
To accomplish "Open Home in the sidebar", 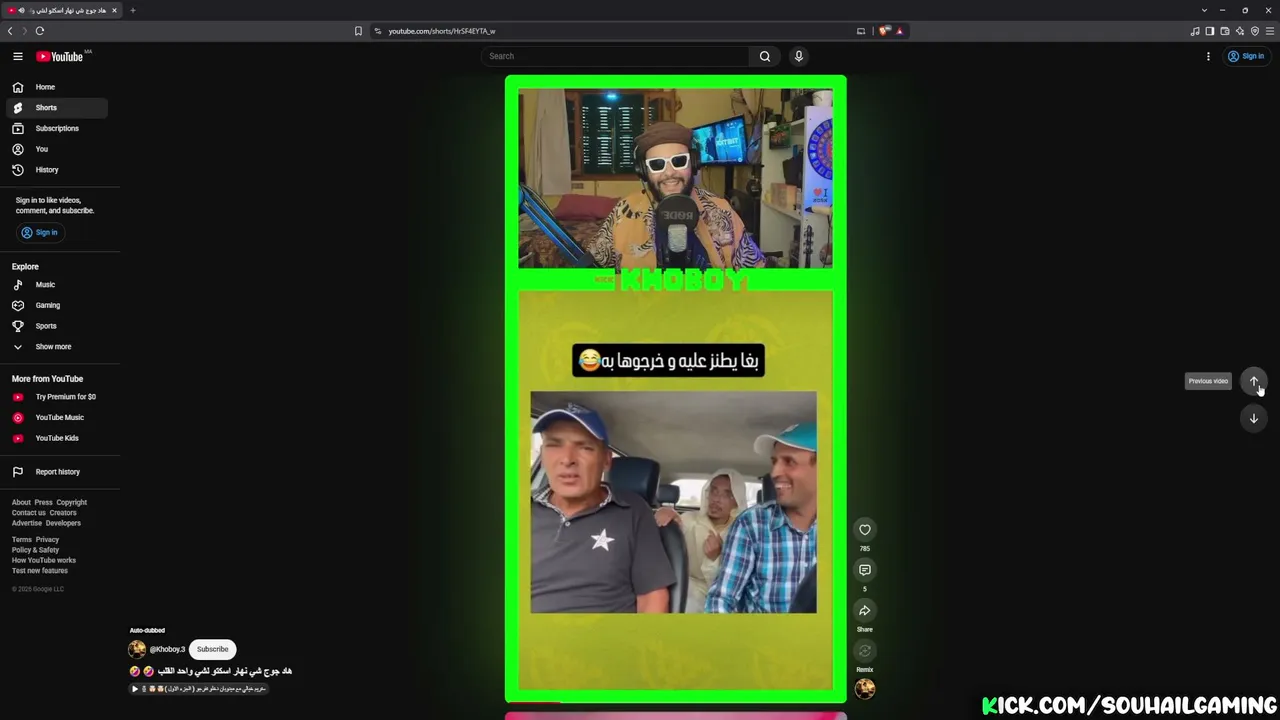I will (x=56, y=87).
